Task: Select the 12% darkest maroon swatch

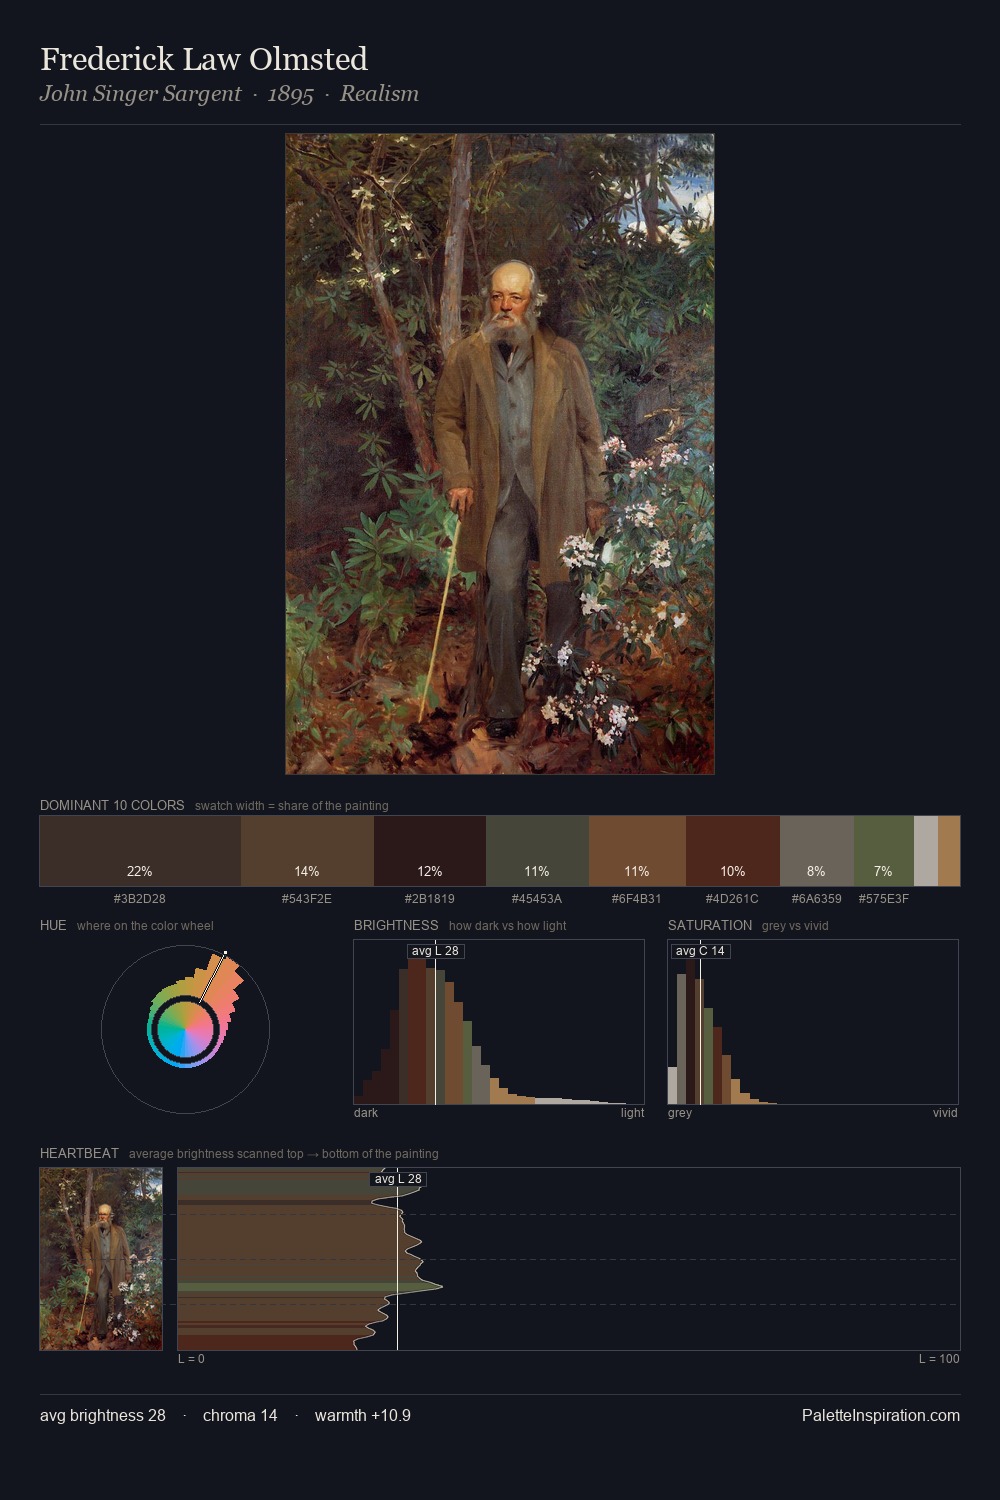Action: click(430, 851)
